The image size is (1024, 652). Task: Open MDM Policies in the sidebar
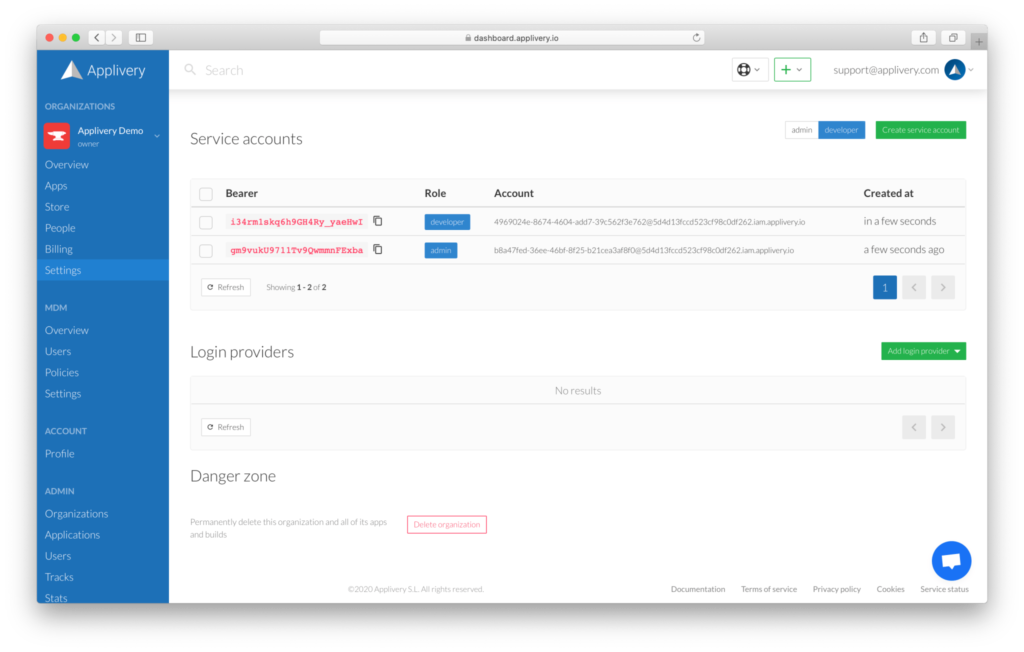point(62,372)
